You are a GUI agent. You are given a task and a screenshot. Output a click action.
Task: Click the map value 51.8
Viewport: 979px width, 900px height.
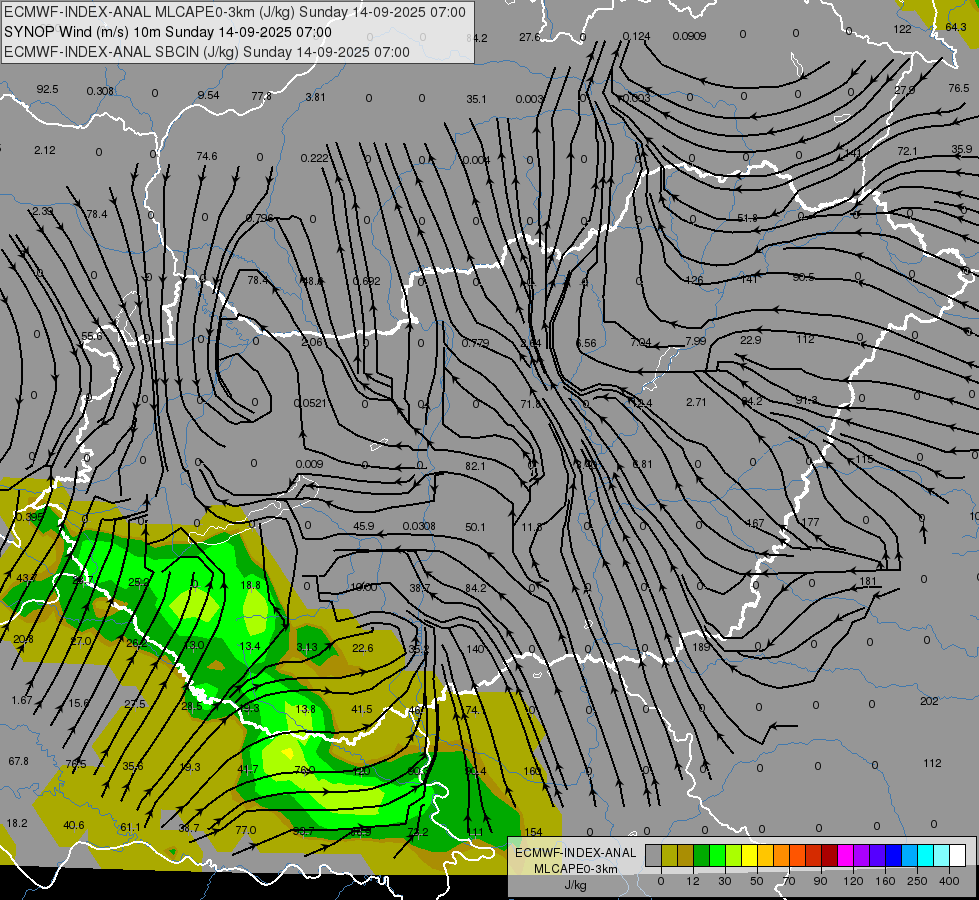(747, 218)
